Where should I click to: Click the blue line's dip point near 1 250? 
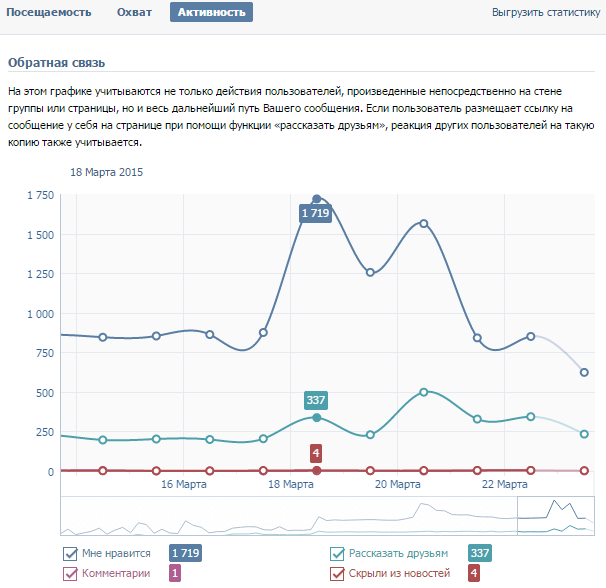370,272
